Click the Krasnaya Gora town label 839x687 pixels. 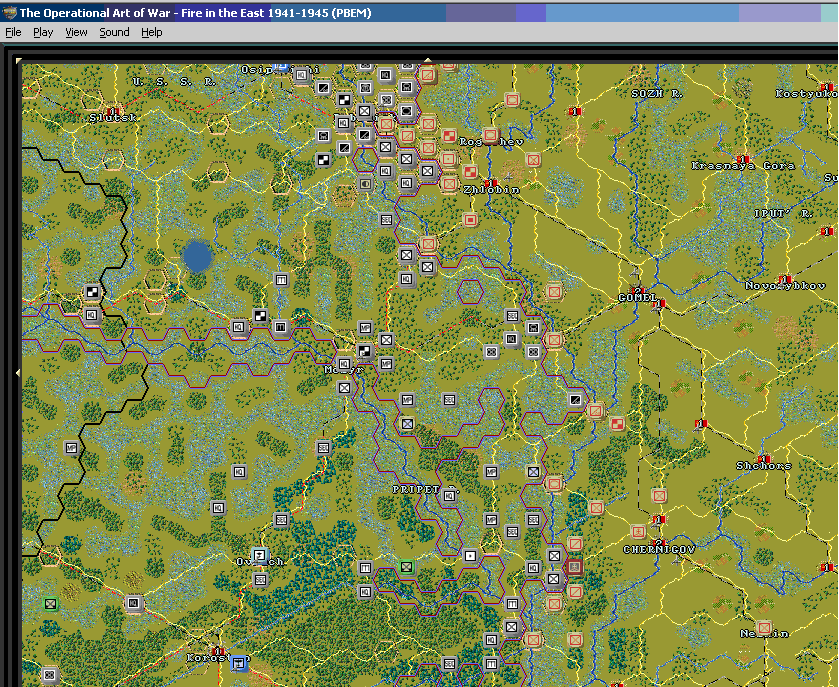(743, 166)
